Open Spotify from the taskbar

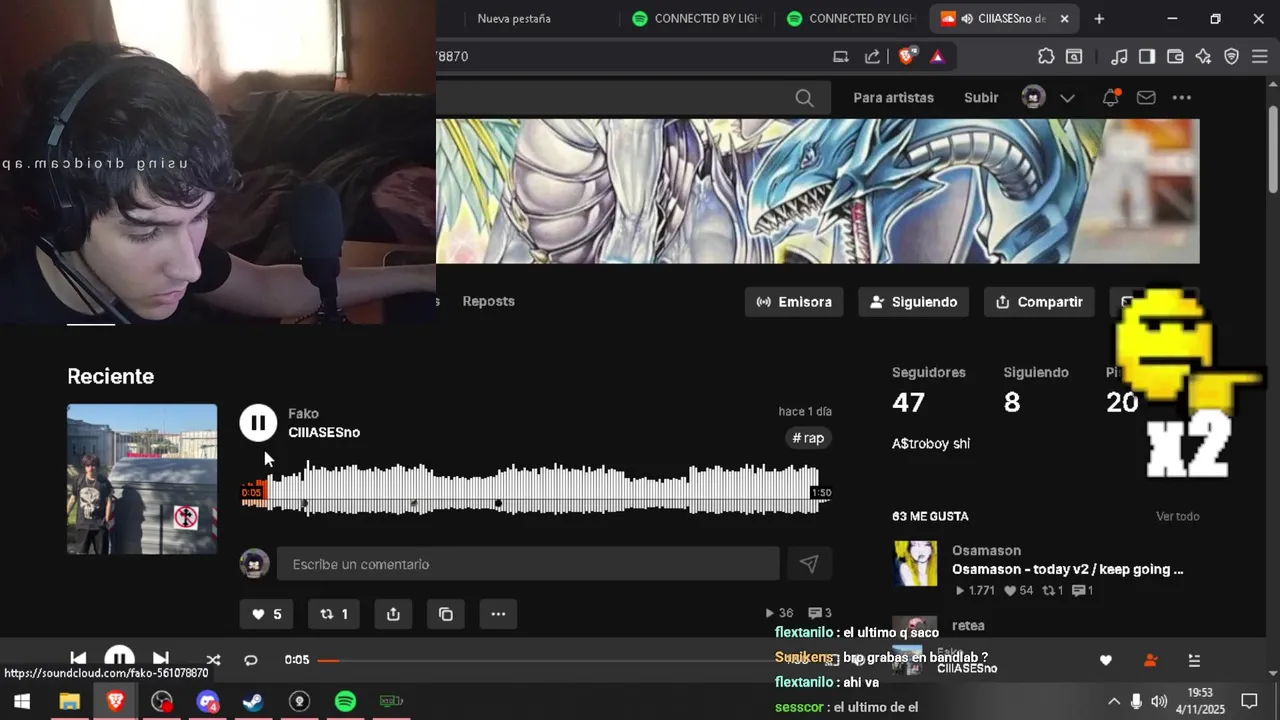click(345, 701)
